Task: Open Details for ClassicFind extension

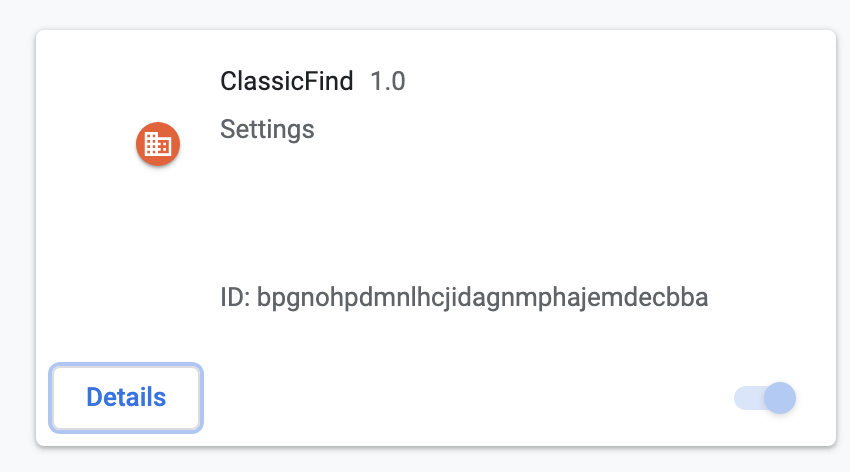Action: click(x=126, y=398)
